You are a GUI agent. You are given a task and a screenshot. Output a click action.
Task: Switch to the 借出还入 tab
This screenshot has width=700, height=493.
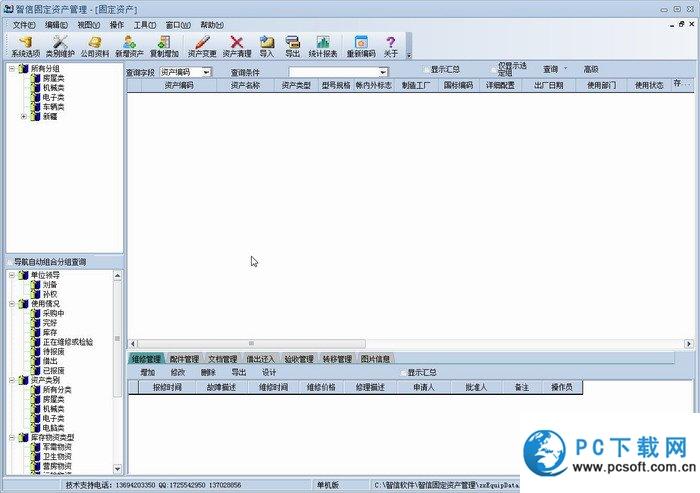261,359
